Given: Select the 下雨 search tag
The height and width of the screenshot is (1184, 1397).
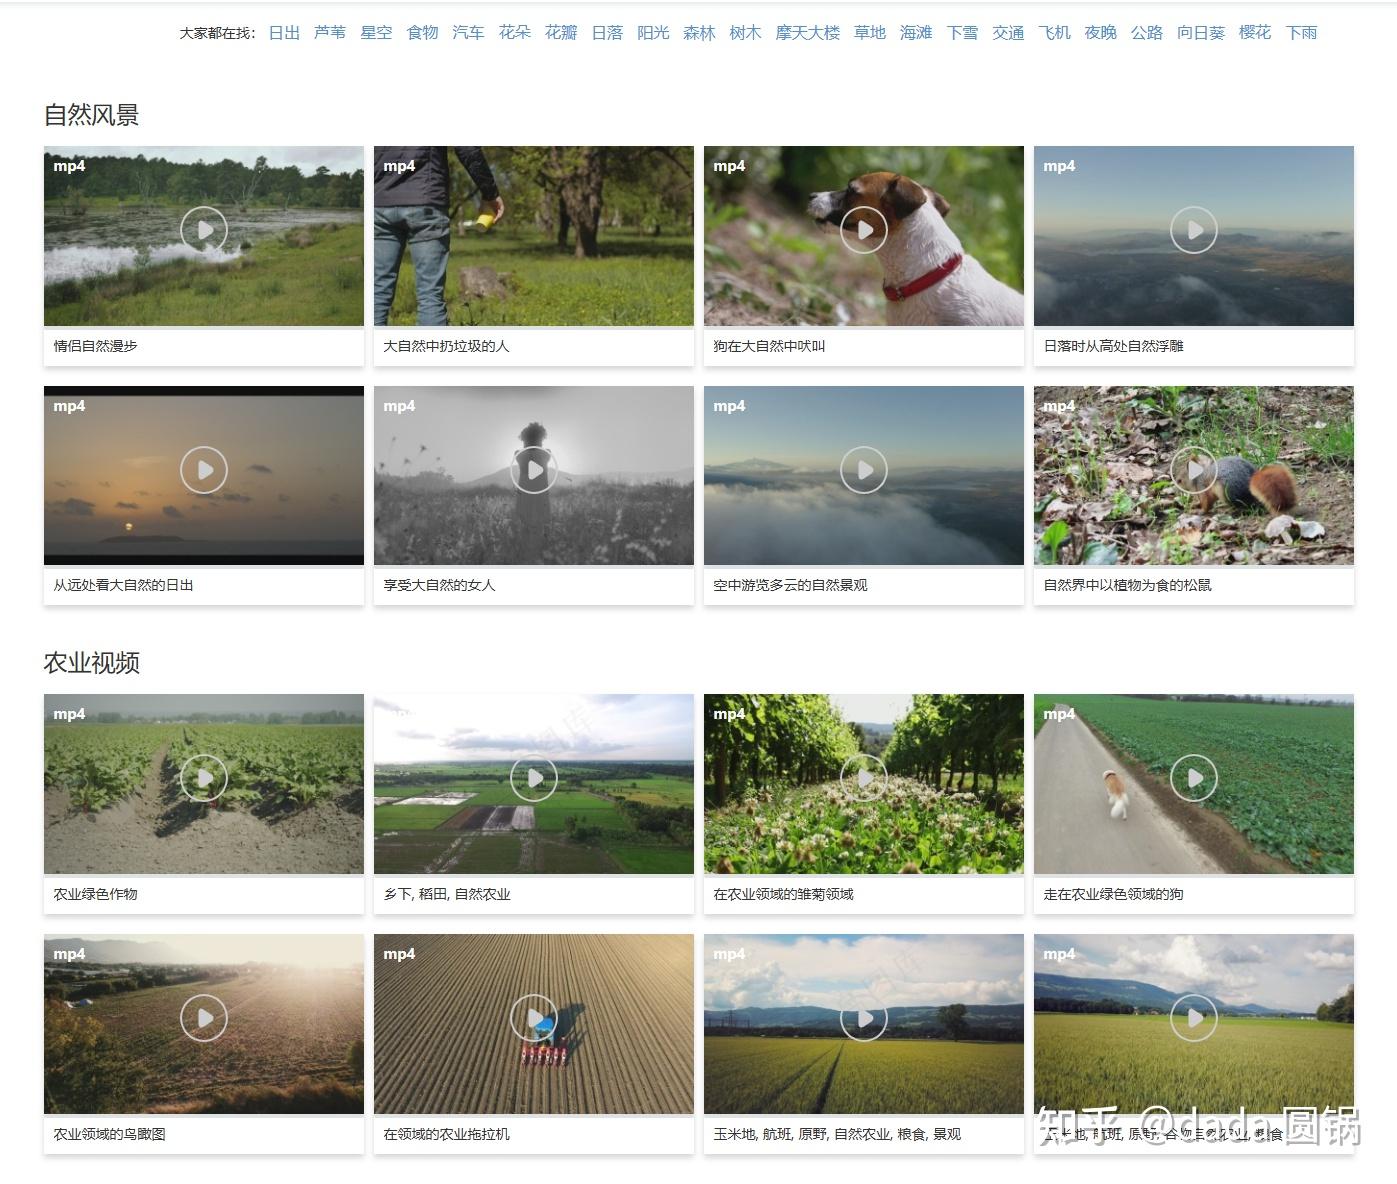Looking at the screenshot, I should point(1301,33).
